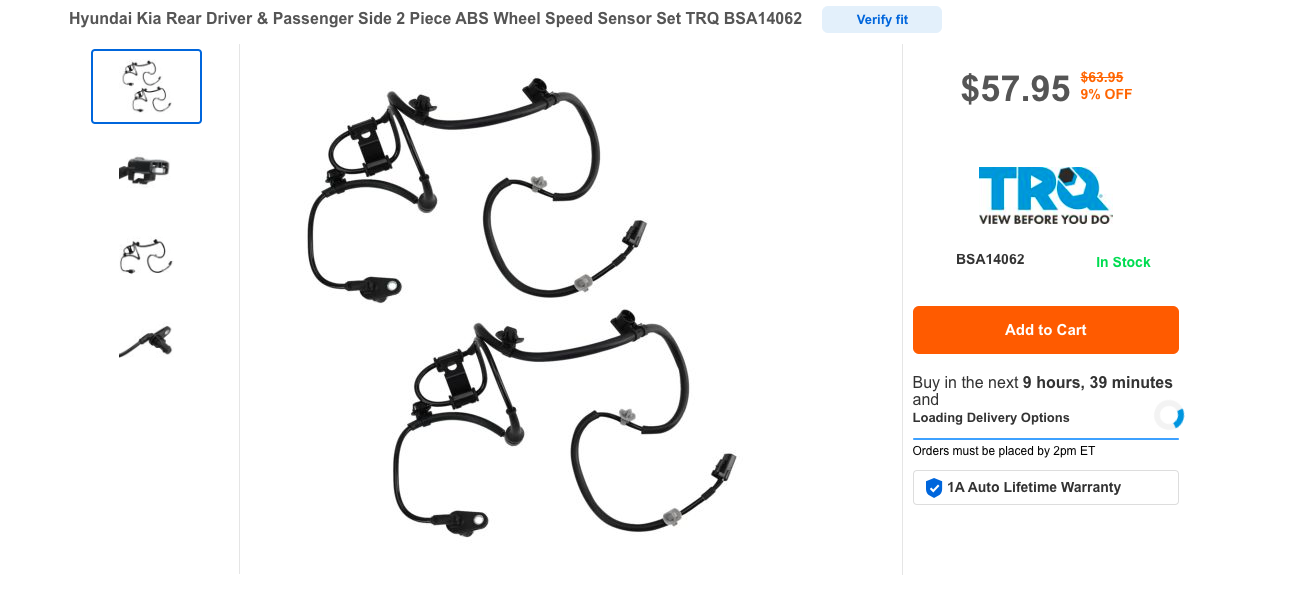Image resolution: width=1308 pixels, height=606 pixels.
Task: Click the Verify fit button
Action: [x=882, y=20]
